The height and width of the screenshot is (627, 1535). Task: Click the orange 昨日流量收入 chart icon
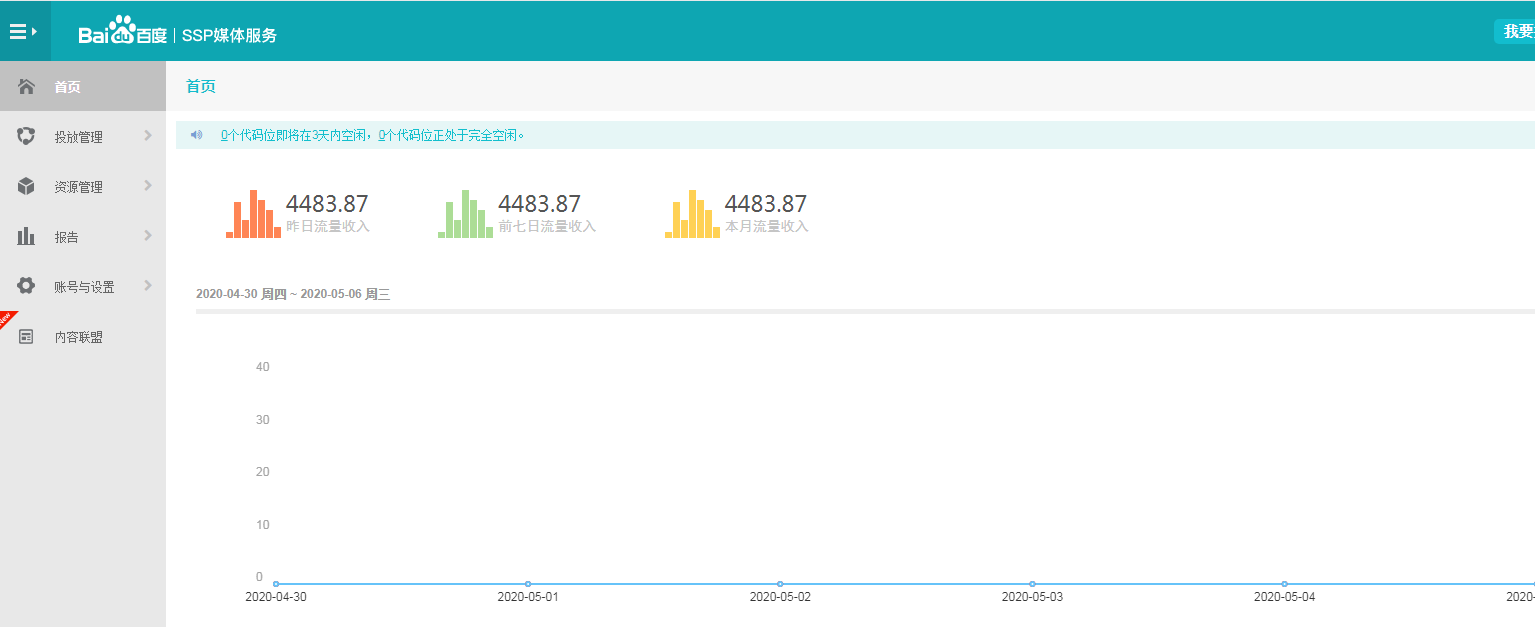pyautogui.click(x=254, y=214)
